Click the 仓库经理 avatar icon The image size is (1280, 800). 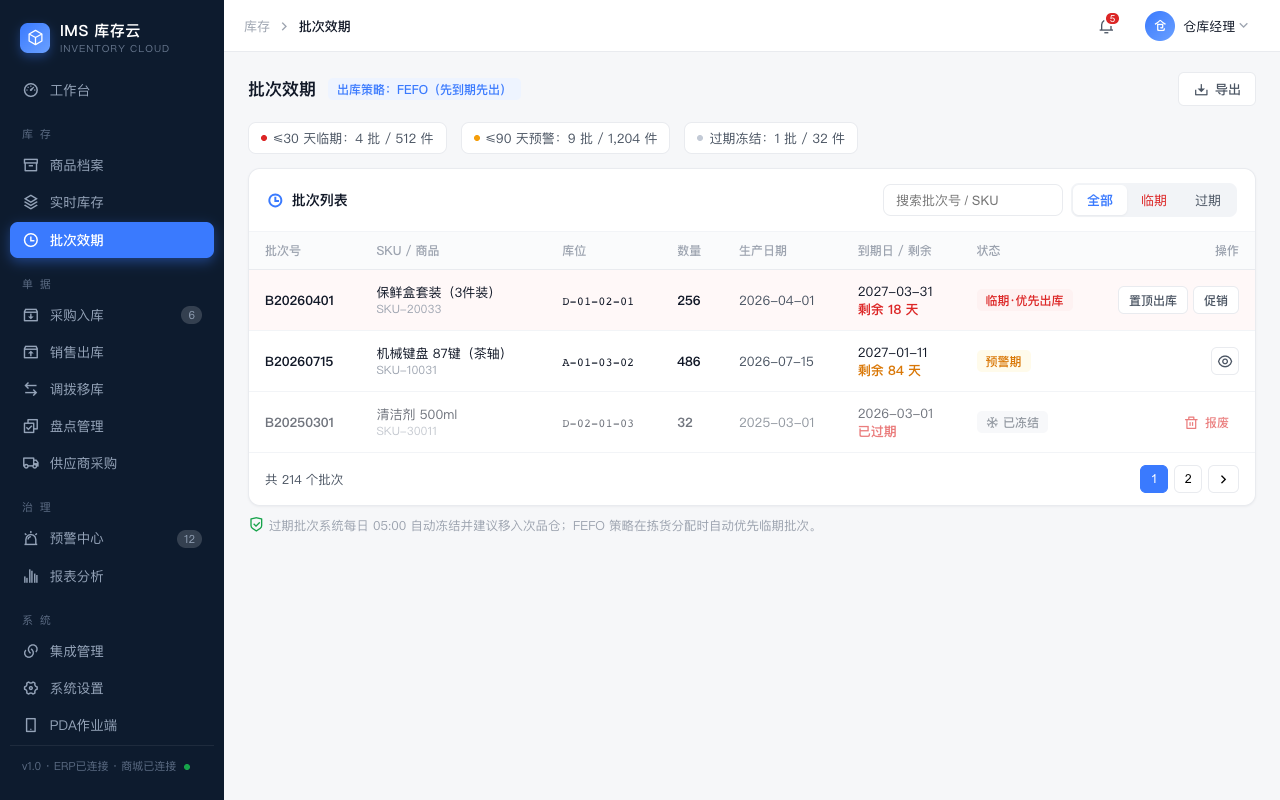click(1160, 26)
